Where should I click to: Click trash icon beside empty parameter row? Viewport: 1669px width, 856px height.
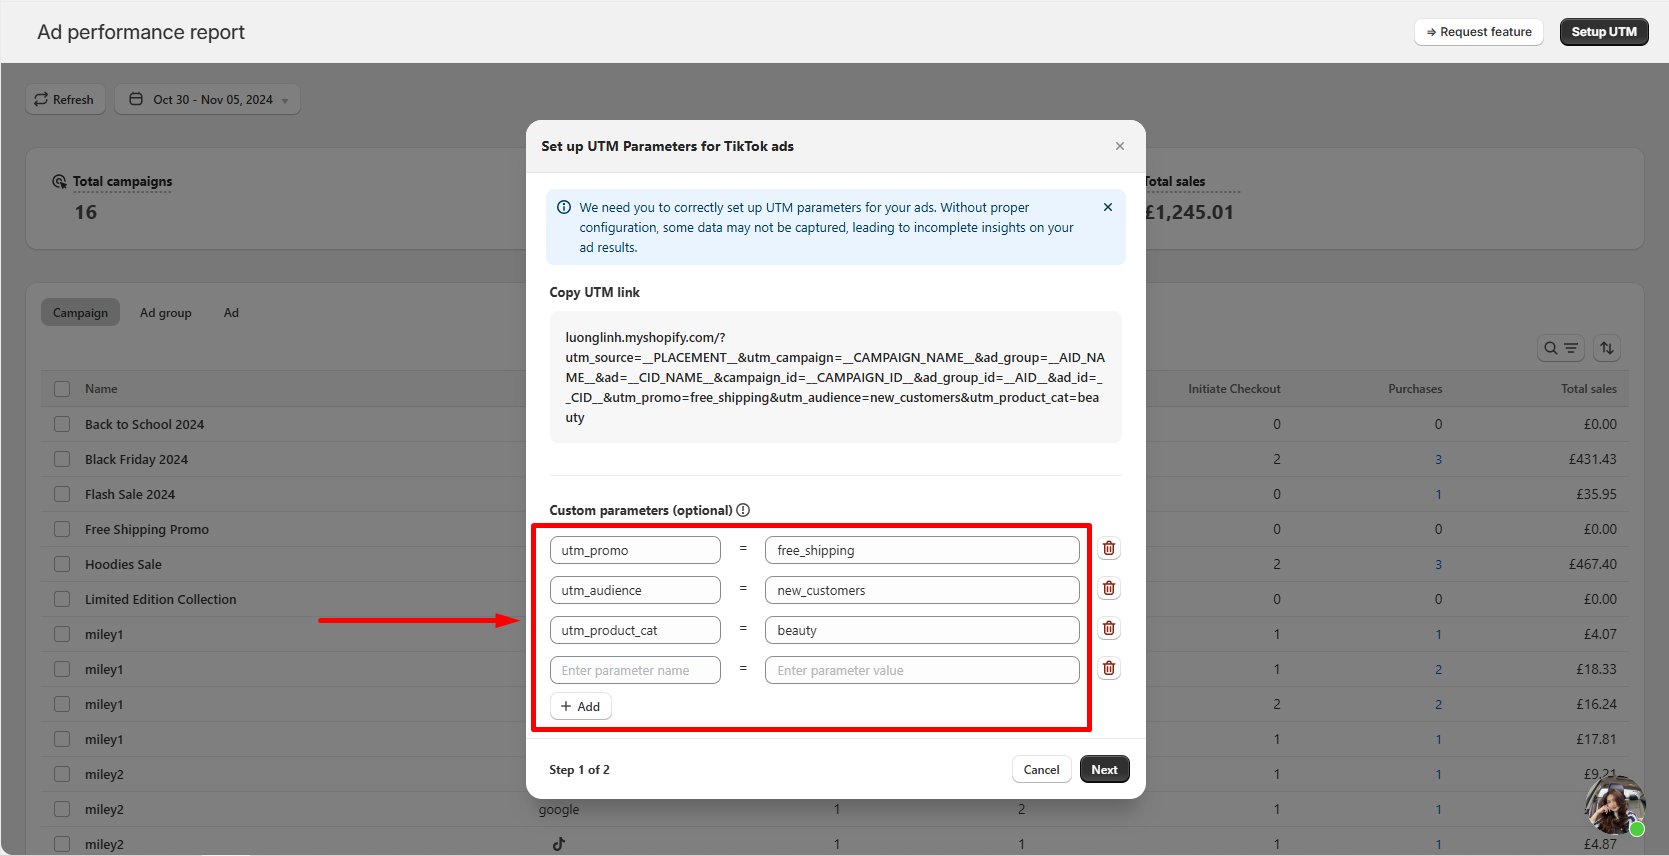[1108, 669]
